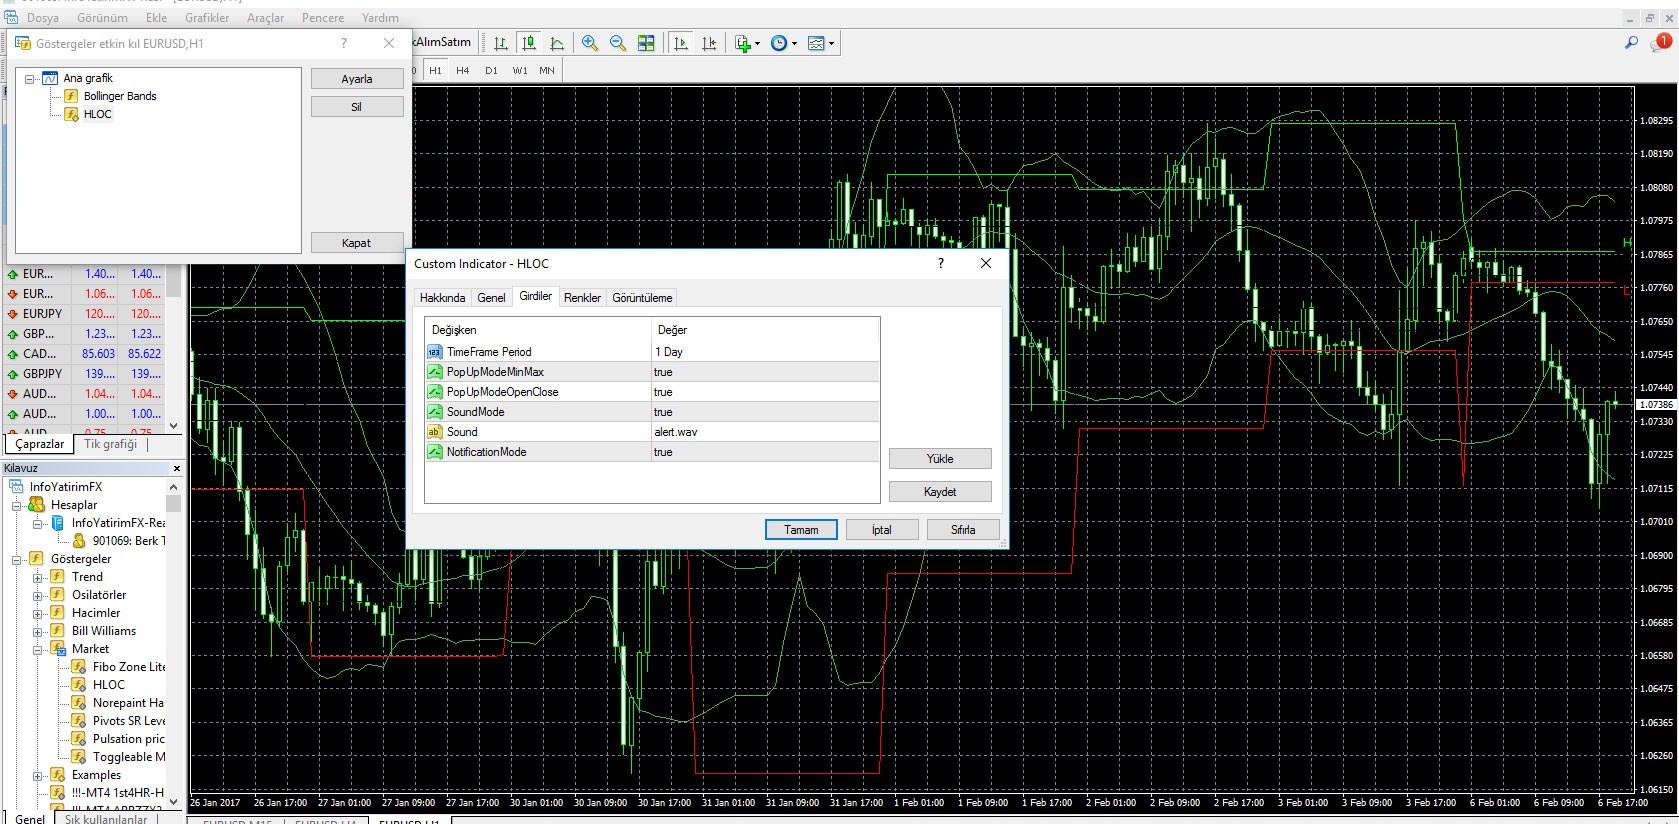This screenshot has height=824, width=1679.
Task: Click the Fibo Zone Lite indicator icon
Action: click(78, 667)
